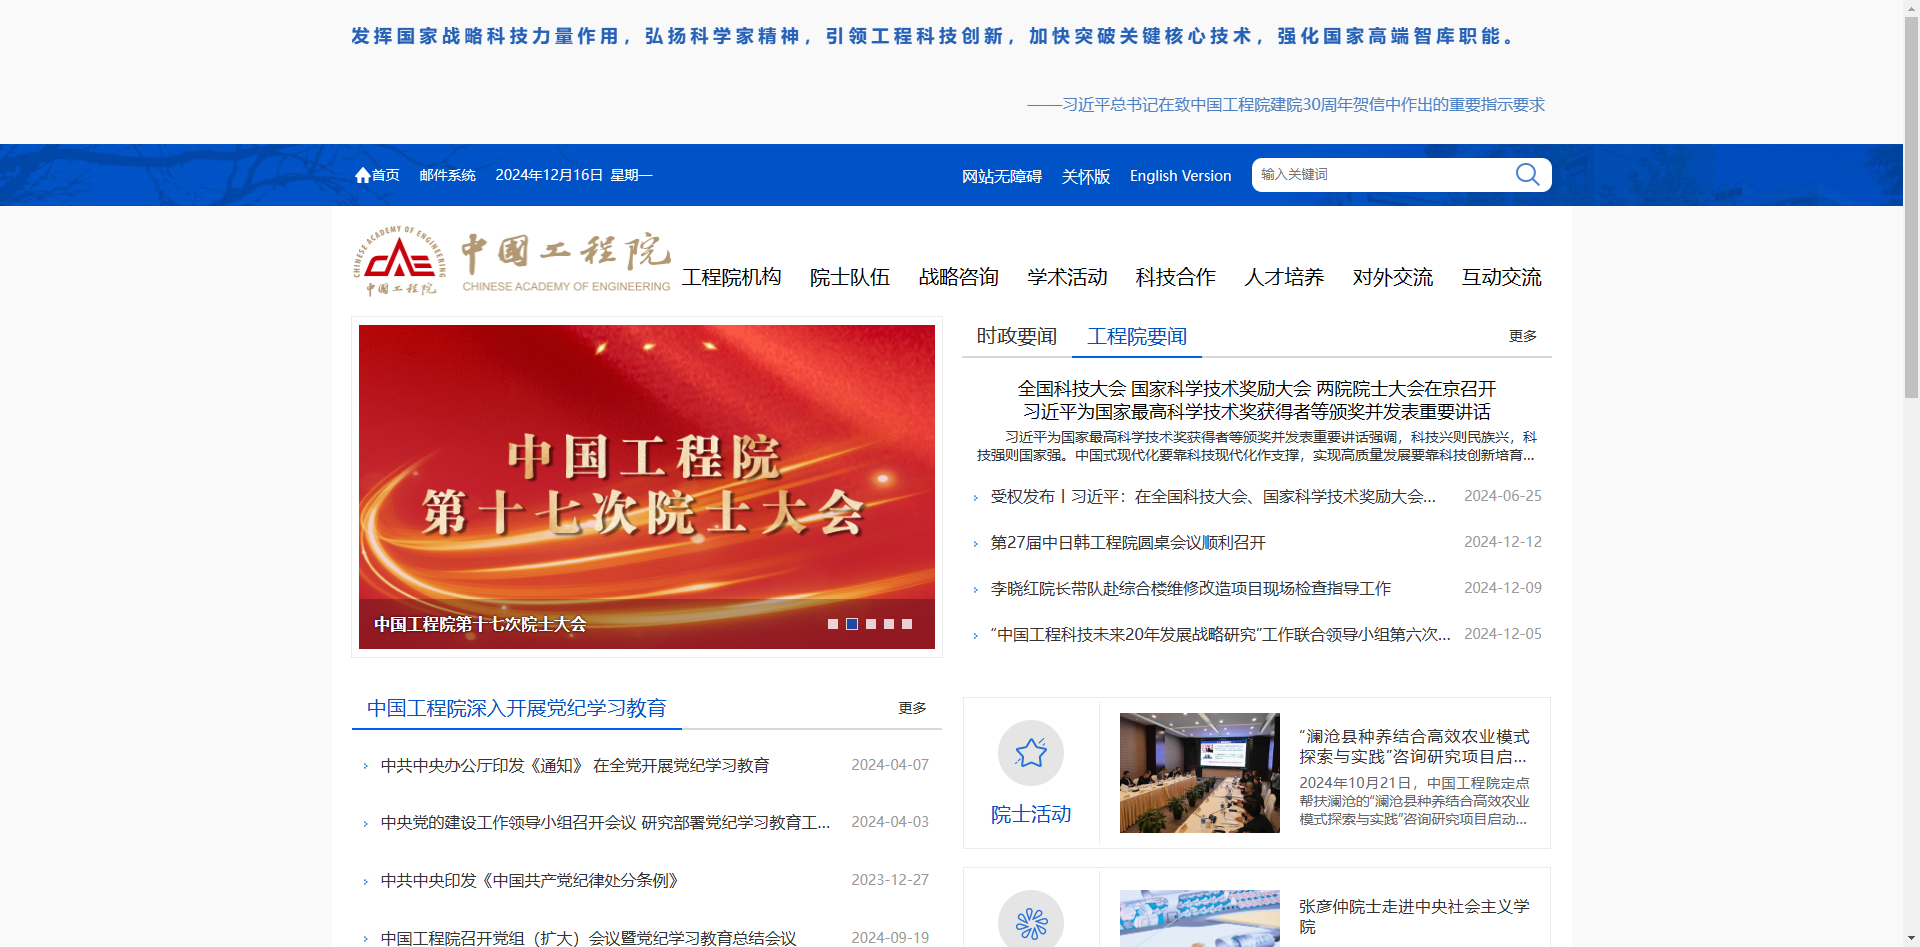Select the first carousel dot indicator

[x=833, y=624]
